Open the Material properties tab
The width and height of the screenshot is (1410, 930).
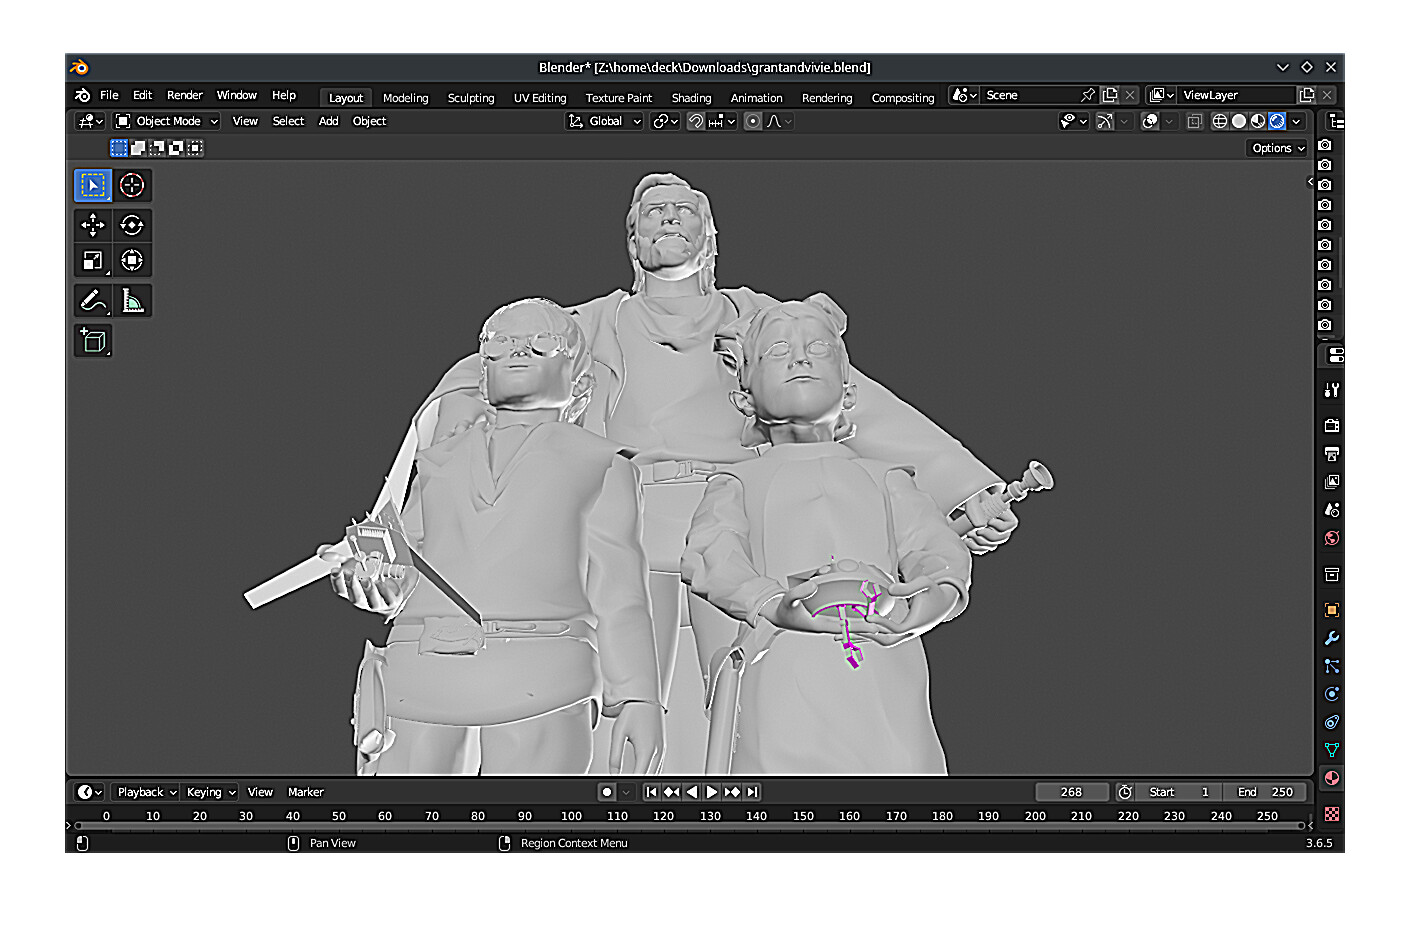click(x=1332, y=778)
